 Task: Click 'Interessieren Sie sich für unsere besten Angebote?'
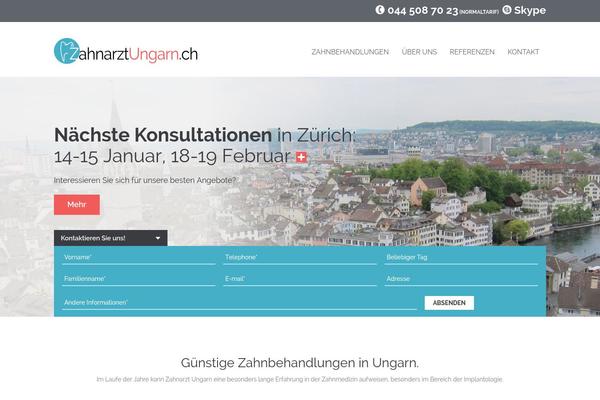click(145, 180)
